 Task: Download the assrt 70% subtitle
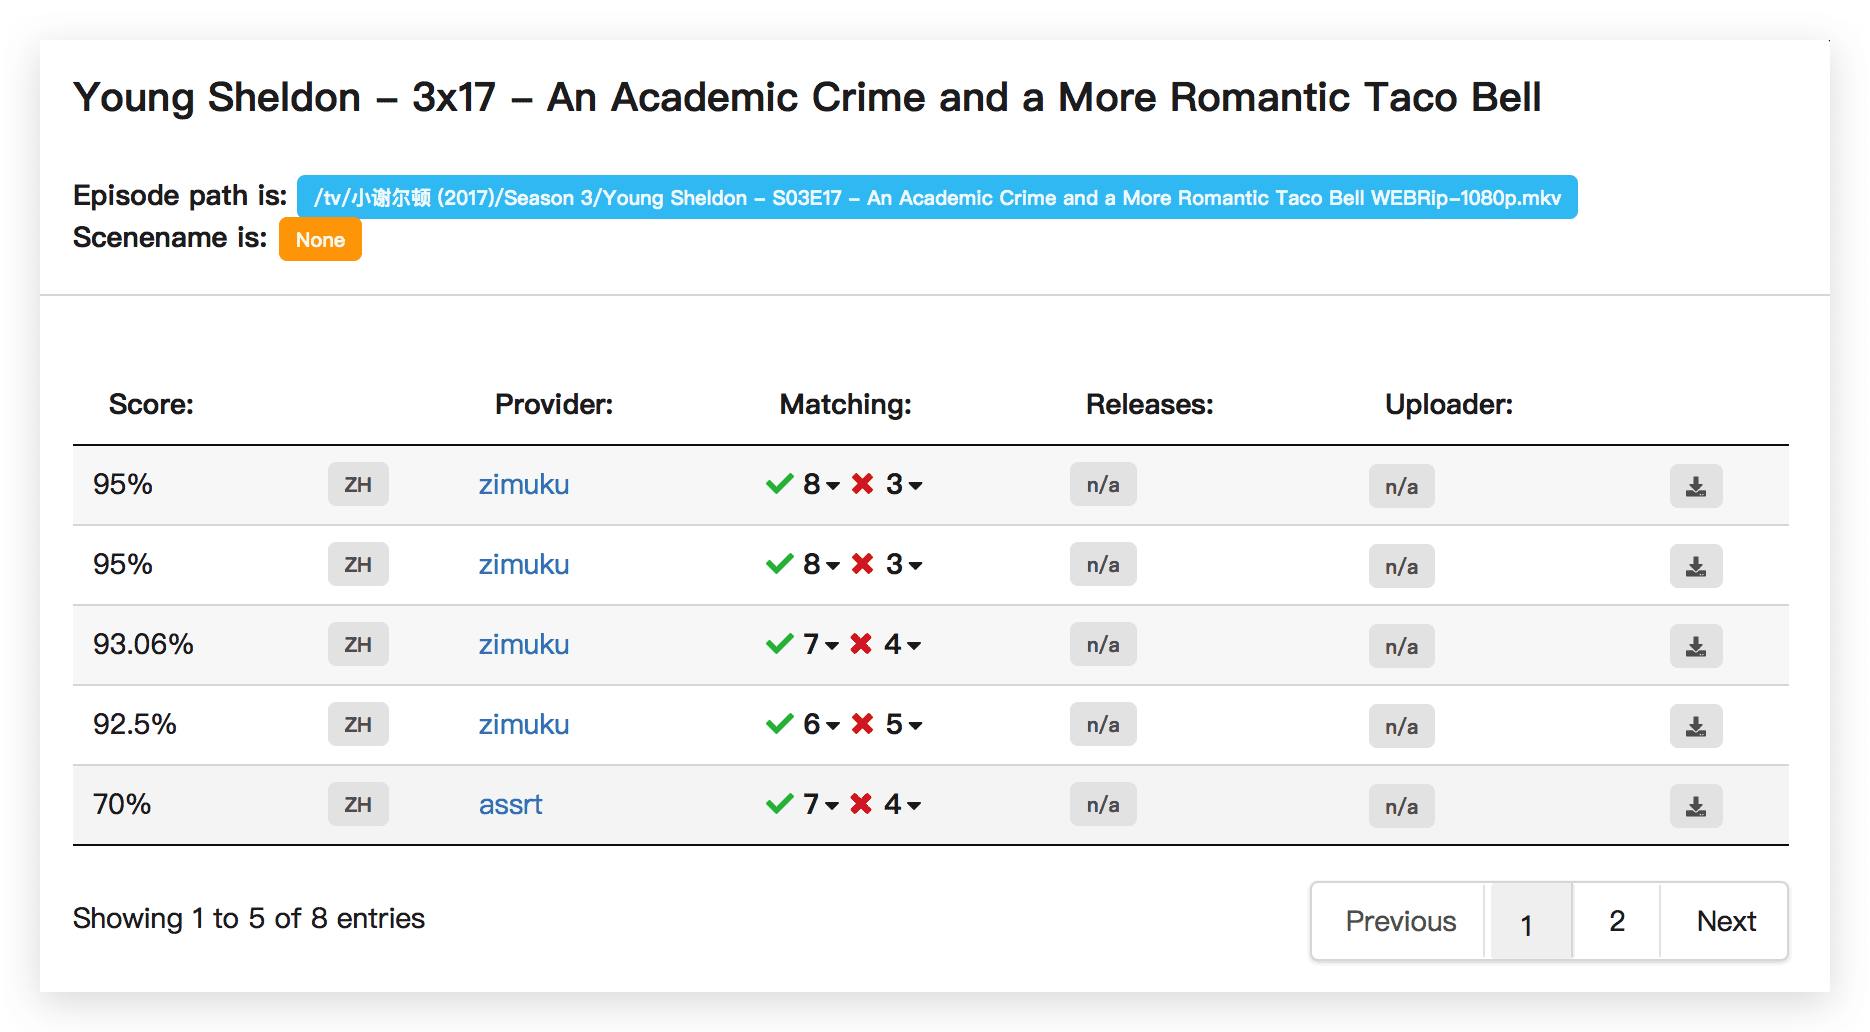pyautogui.click(x=1695, y=806)
